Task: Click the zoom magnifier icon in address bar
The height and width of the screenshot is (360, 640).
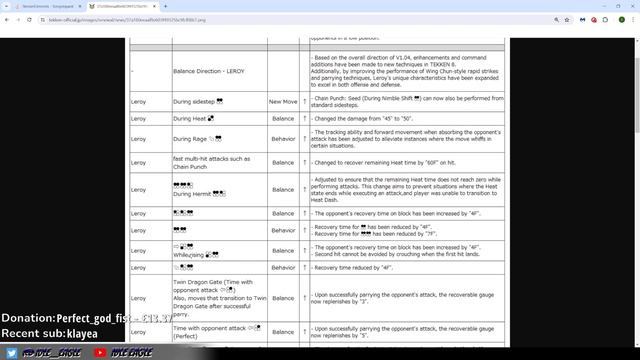Action: click(x=556, y=20)
